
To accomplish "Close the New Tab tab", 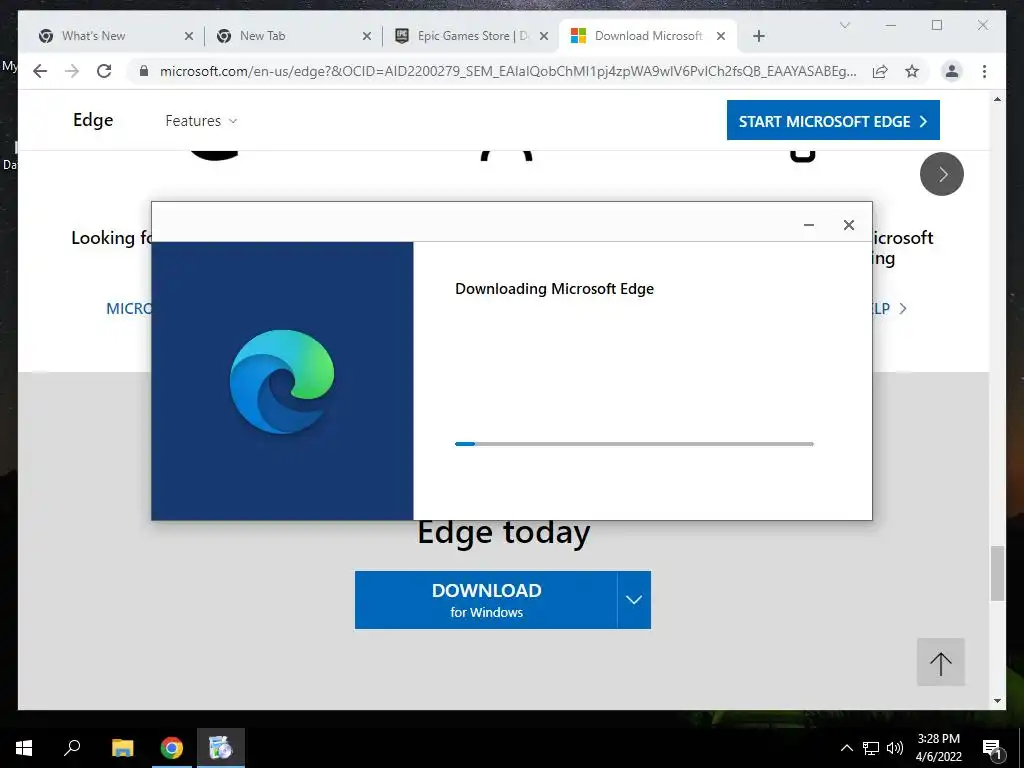I will 367,36.
